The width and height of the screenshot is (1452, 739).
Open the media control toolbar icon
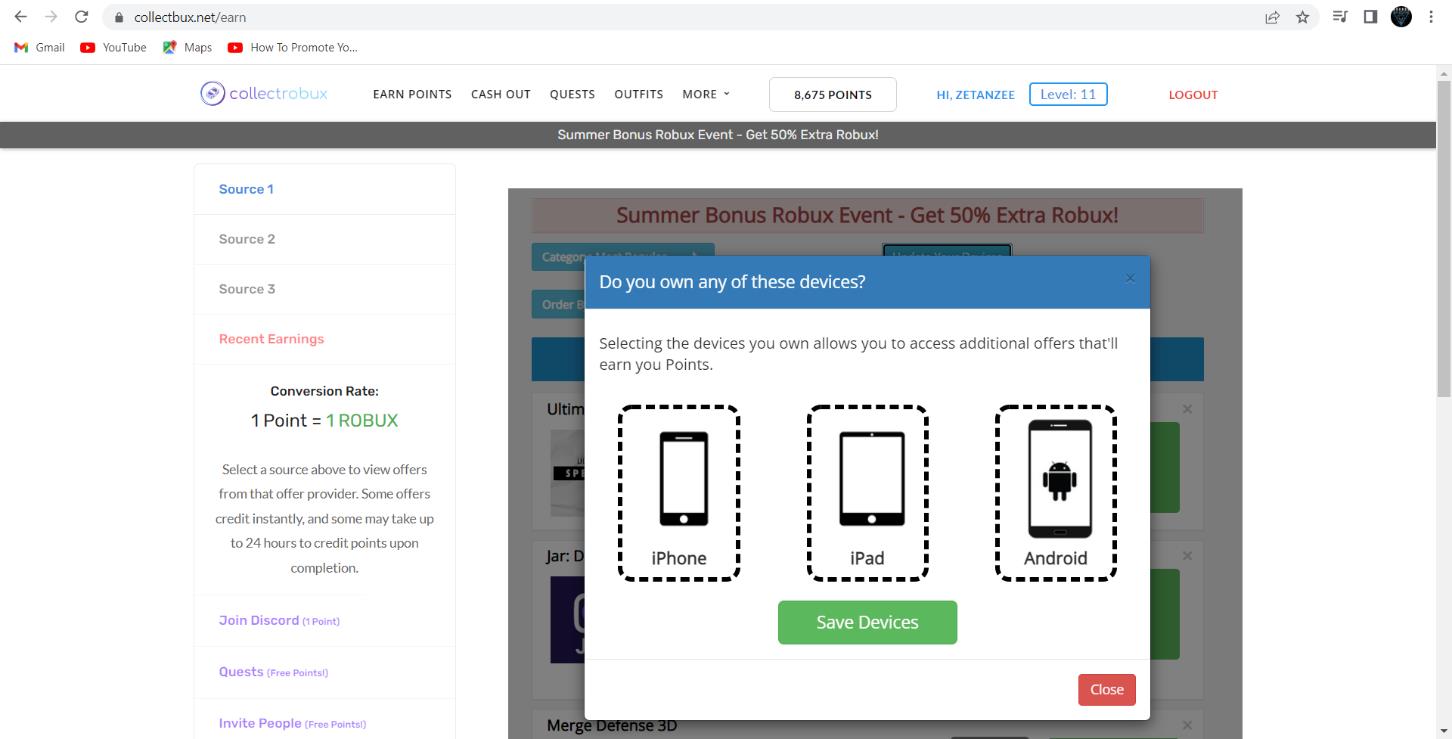tap(1340, 17)
